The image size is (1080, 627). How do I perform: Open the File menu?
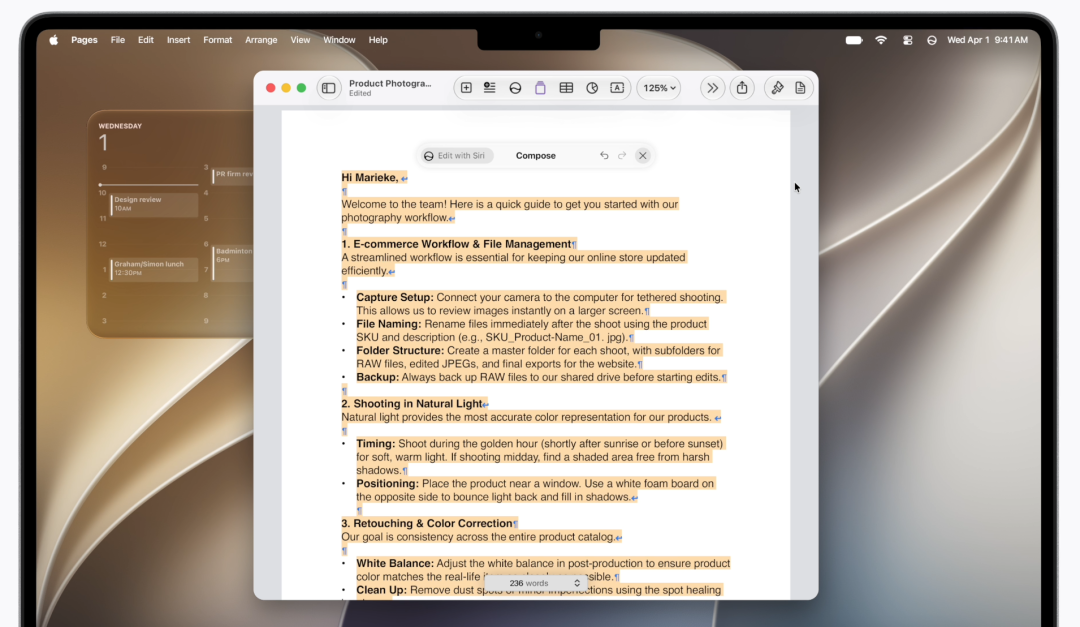118,40
